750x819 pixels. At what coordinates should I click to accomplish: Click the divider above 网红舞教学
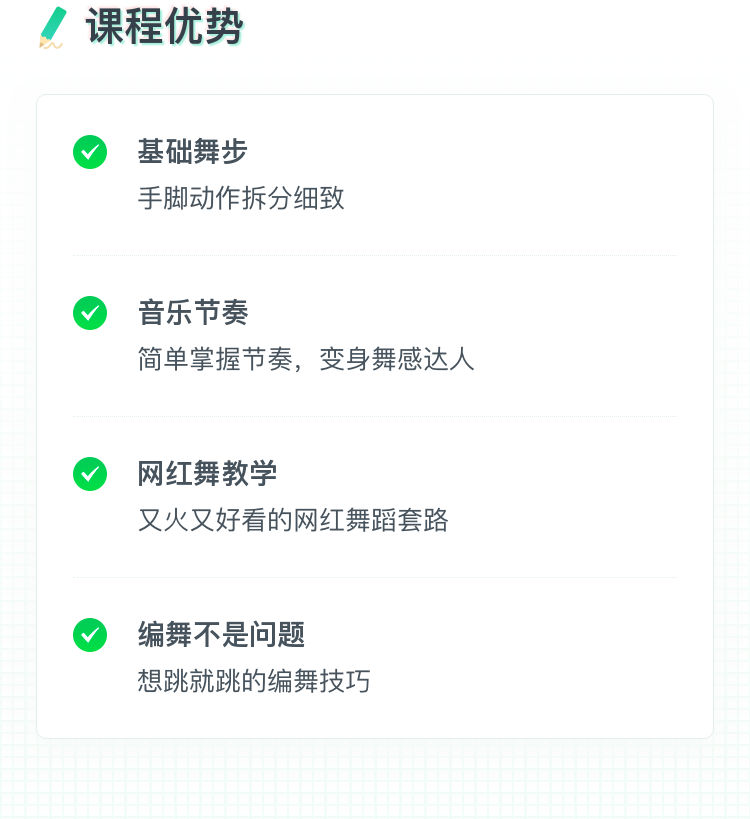[374, 417]
